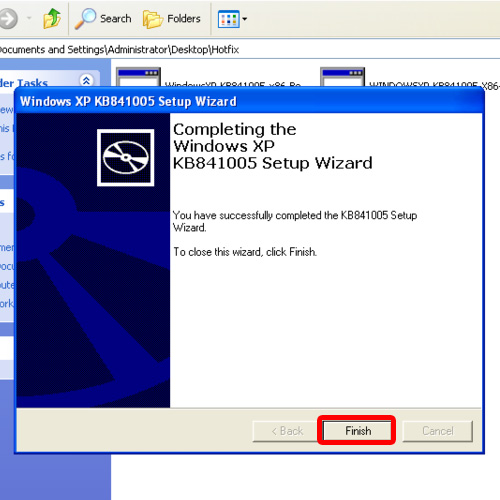Open the Views dropdown arrow

pyautogui.click(x=245, y=19)
